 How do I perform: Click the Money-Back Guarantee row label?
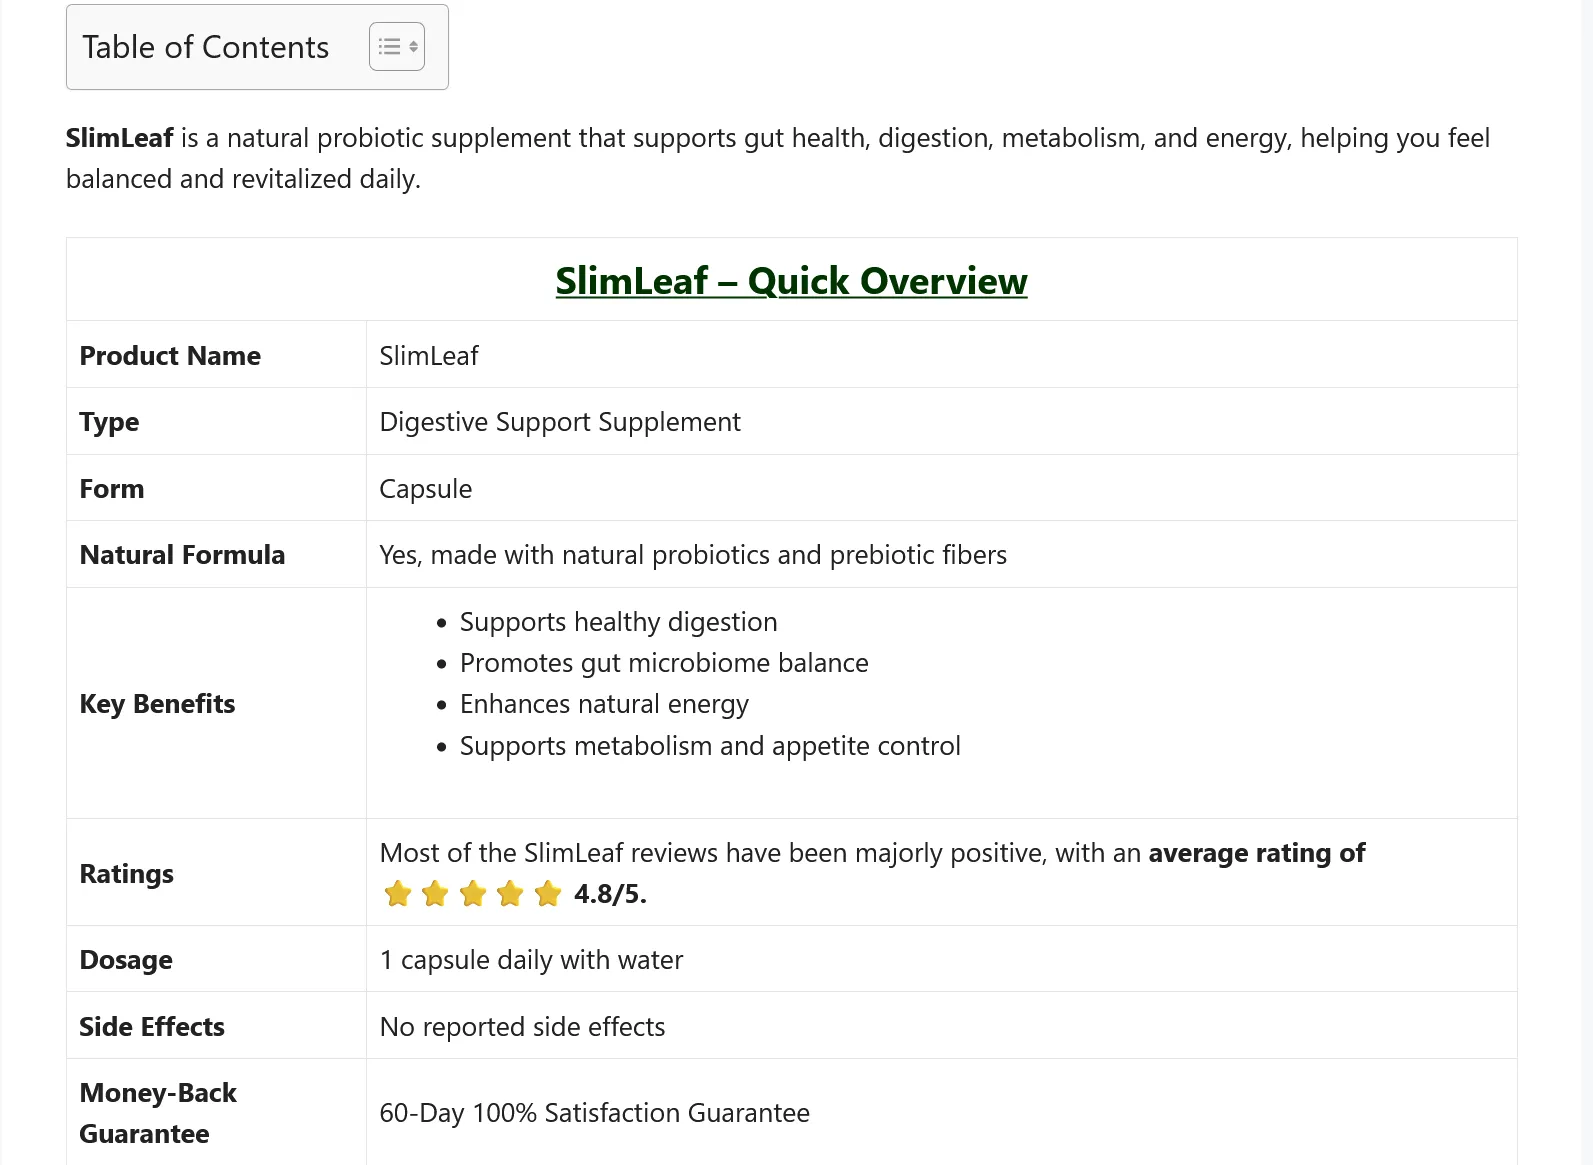(157, 1112)
